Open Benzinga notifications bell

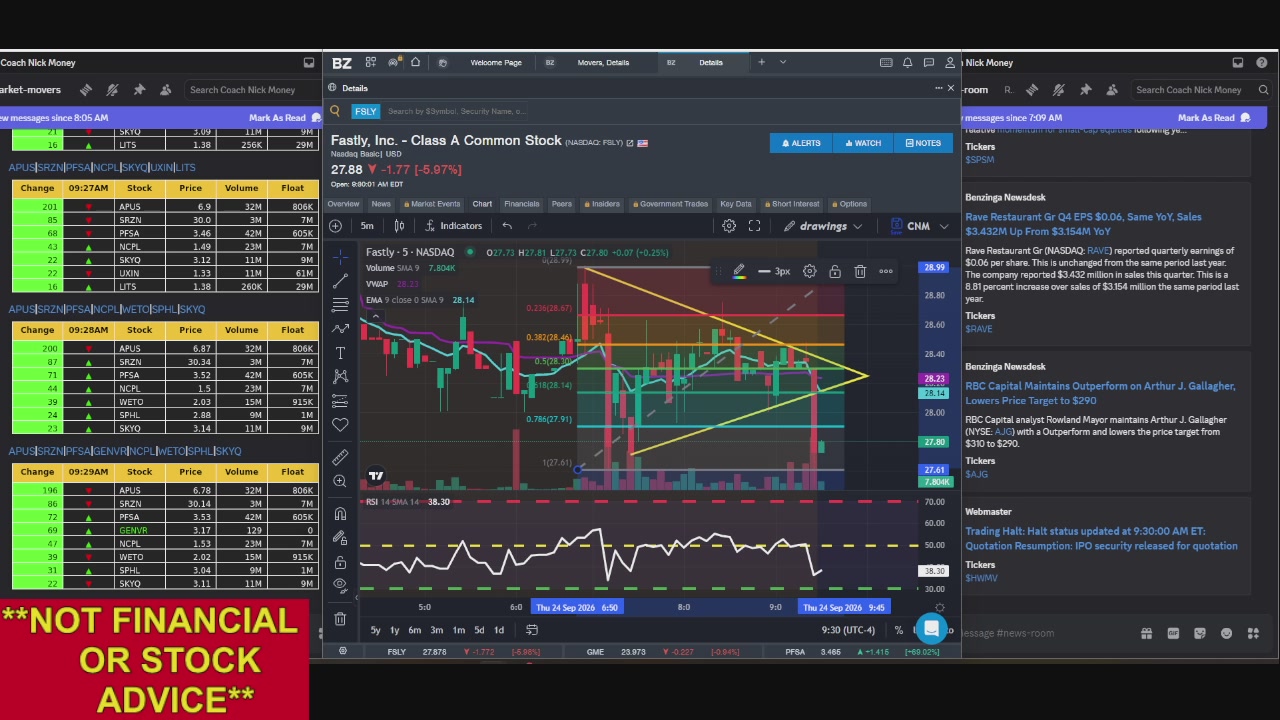(x=907, y=62)
